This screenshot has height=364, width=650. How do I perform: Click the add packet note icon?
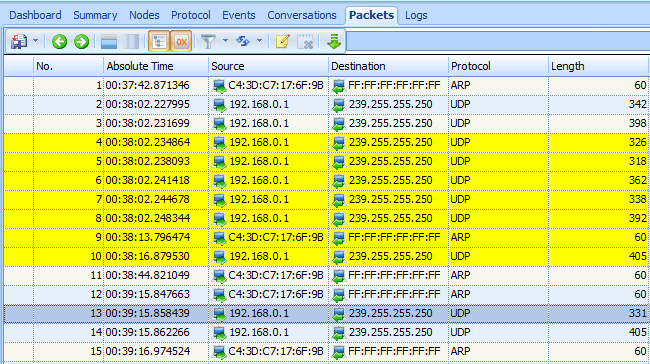[x=282, y=41]
